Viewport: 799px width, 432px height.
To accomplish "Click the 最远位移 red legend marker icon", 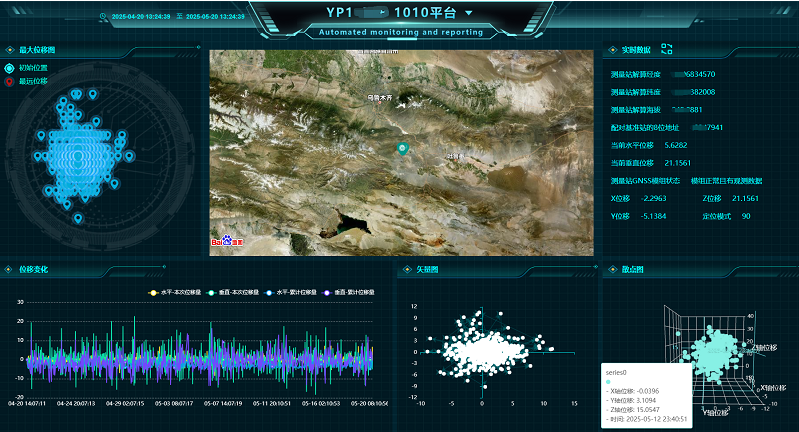I will click(x=10, y=82).
